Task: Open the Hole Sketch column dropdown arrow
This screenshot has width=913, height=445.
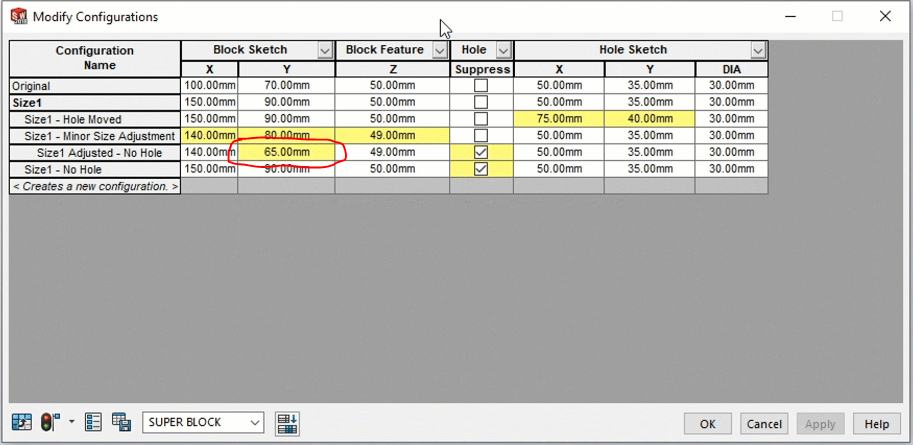Action: click(758, 51)
